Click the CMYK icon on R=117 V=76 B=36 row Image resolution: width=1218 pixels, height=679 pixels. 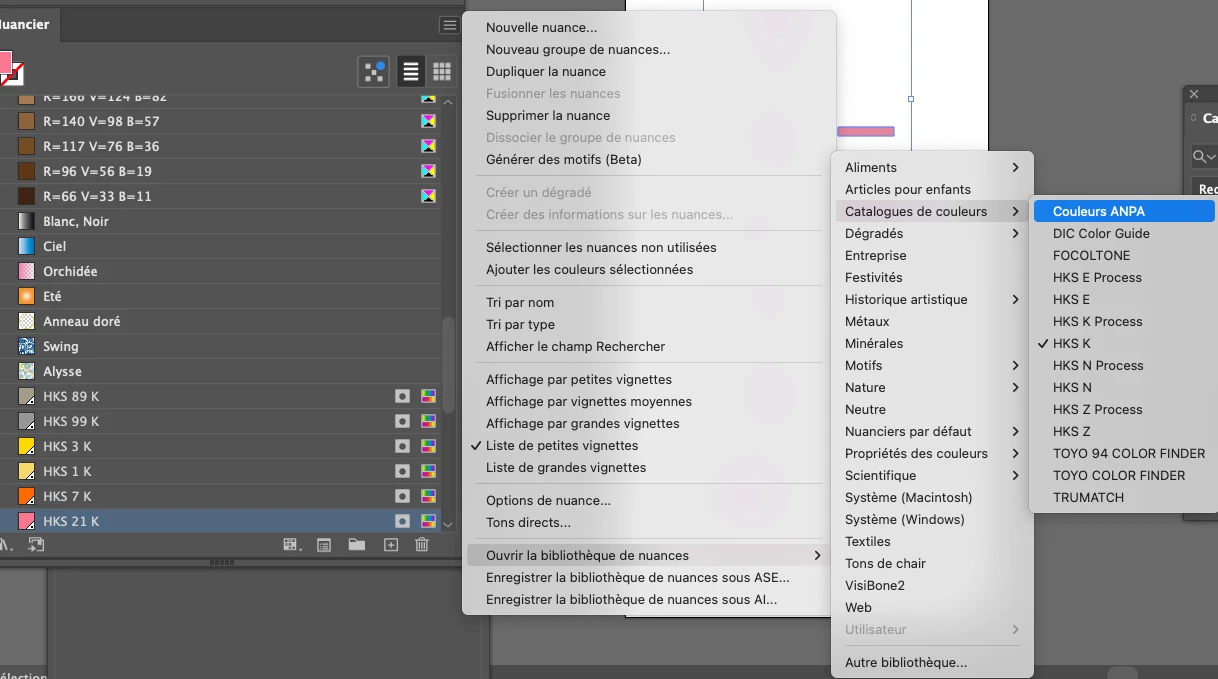coord(428,146)
